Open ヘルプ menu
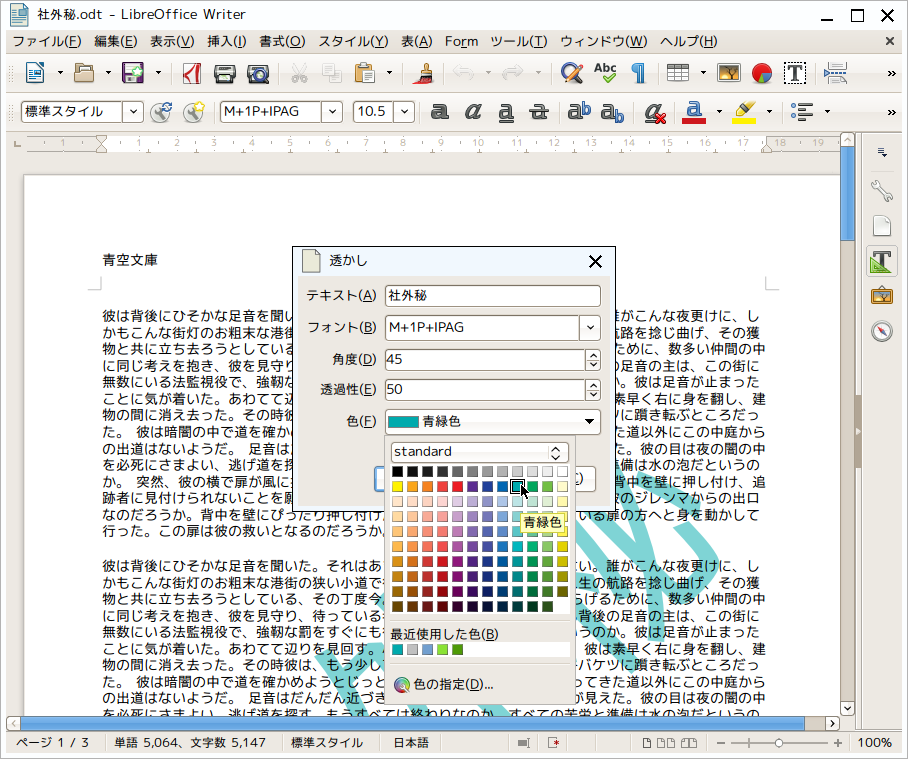 (689, 42)
